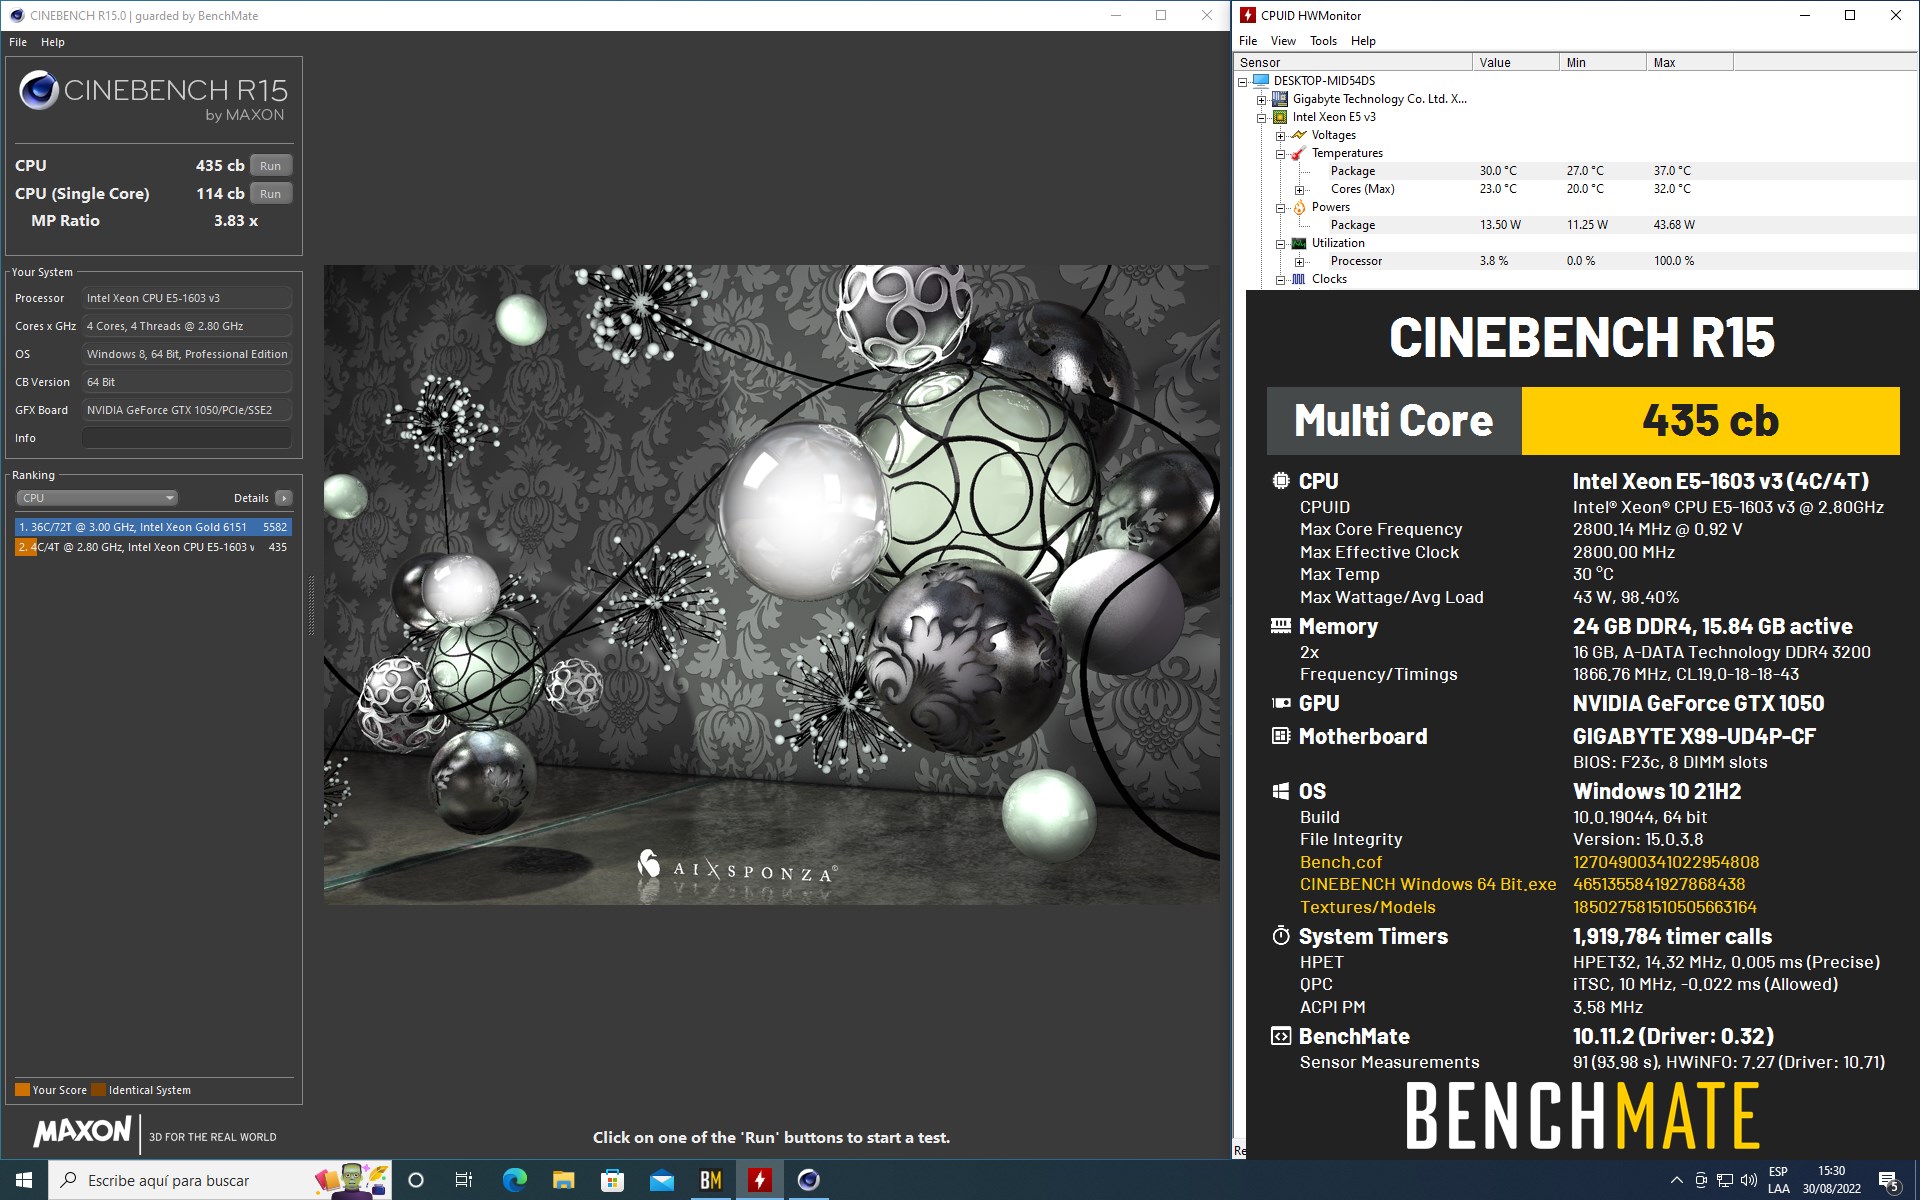Open Microsoft Edge from the taskbar
1920x1200 pixels.
(514, 1180)
